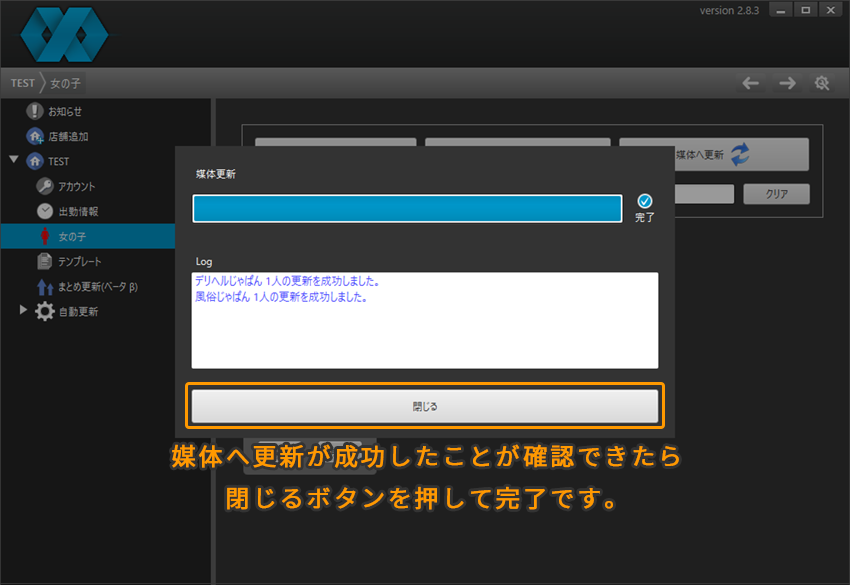This screenshot has height=585, width=850.
Task: Close the application window
Action: [x=830, y=10]
